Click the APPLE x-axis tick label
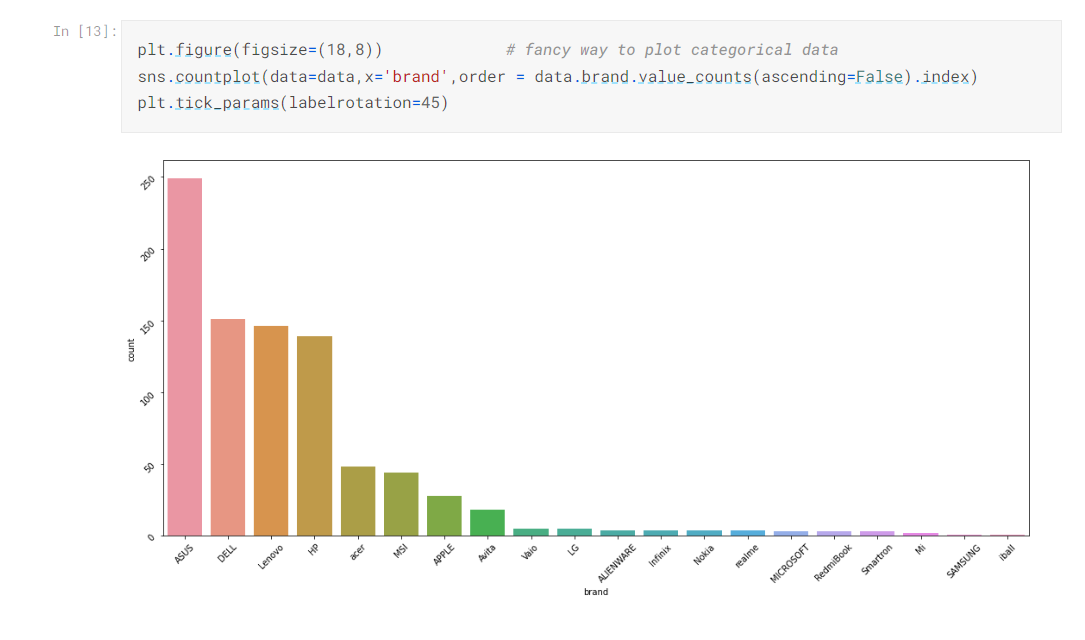 coord(444,555)
